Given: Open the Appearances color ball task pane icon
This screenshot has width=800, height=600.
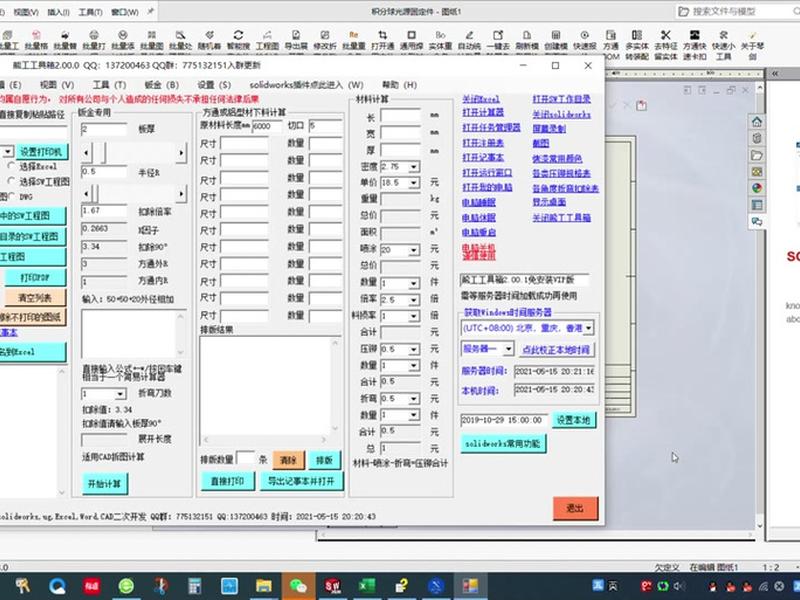Looking at the screenshot, I should click(757, 188).
